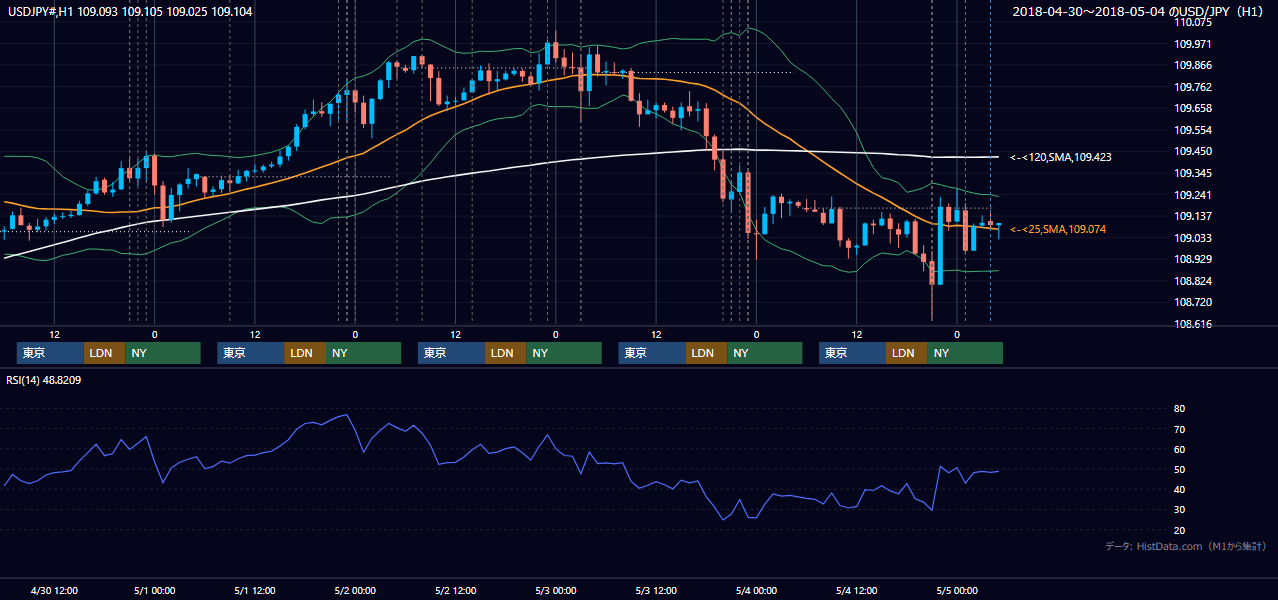Screen dimensions: 1278x600
Task: Click RSI scale value 40
Action: point(1180,489)
